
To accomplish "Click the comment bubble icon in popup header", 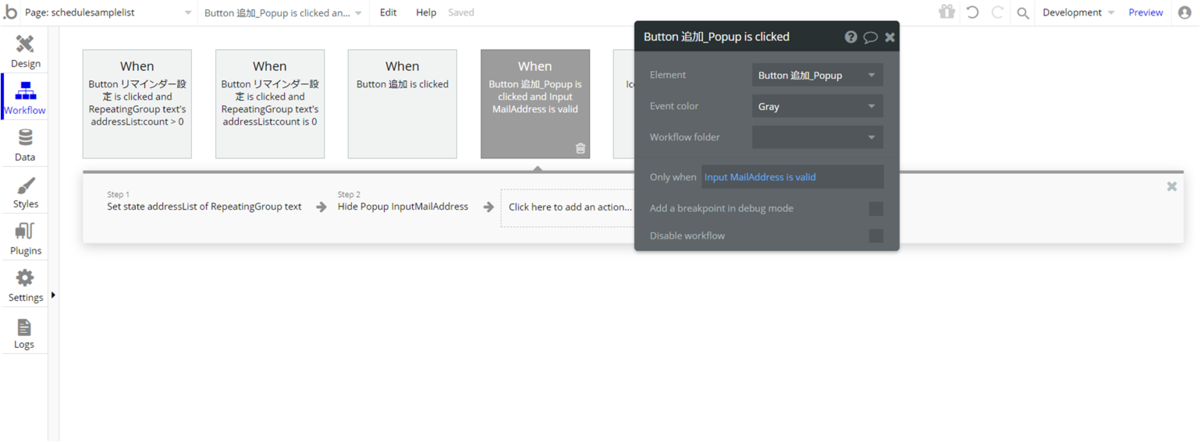I will coord(870,37).
